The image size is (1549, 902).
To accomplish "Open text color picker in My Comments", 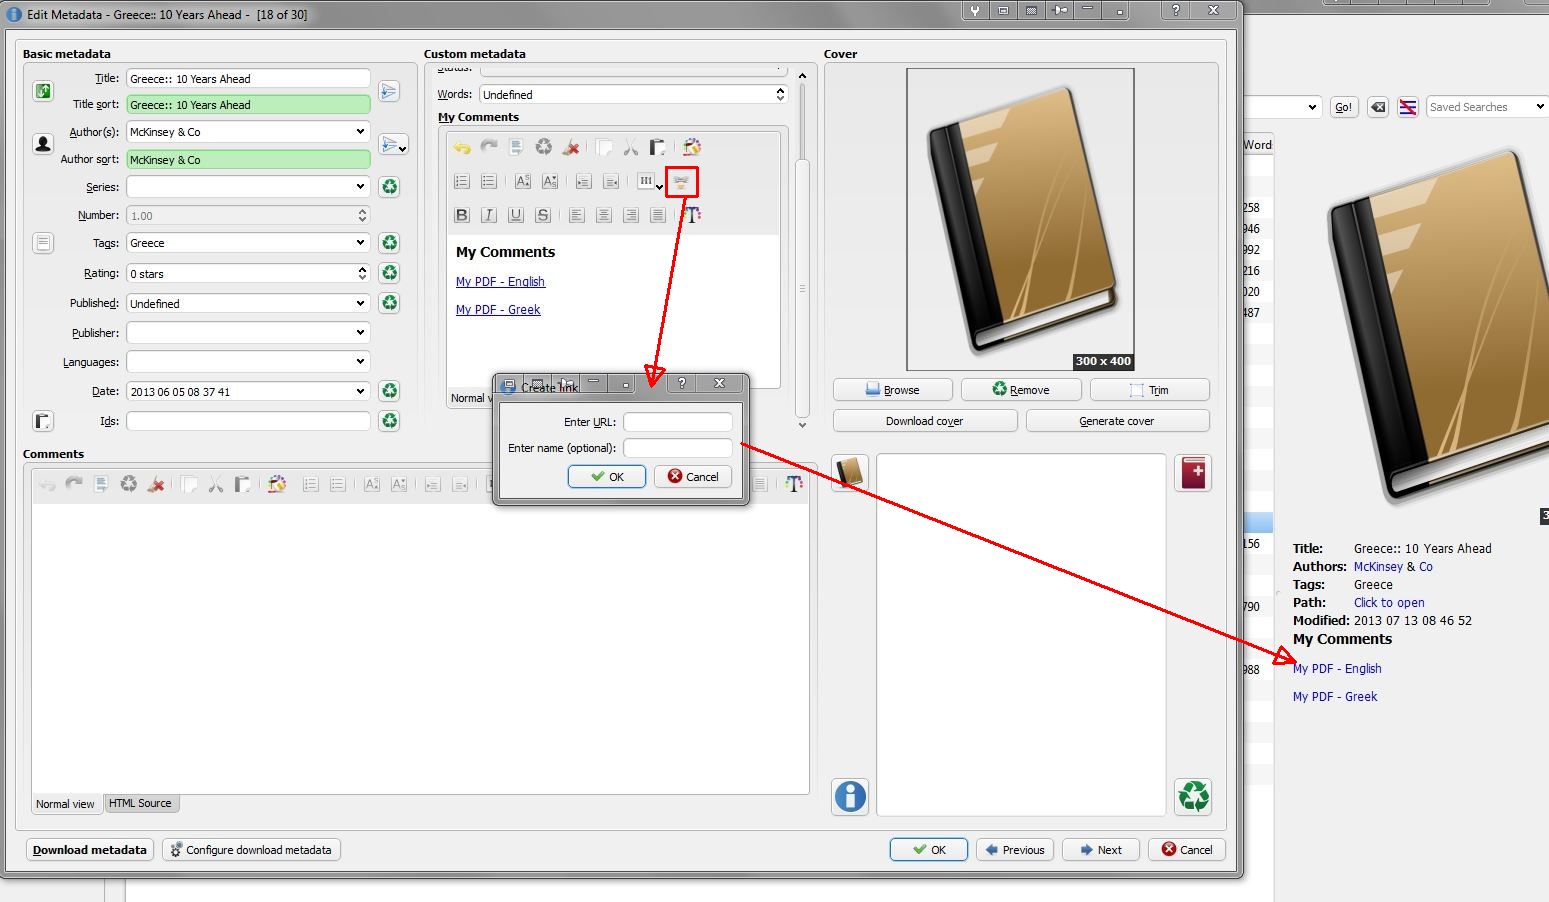I will pyautogui.click(x=692, y=215).
